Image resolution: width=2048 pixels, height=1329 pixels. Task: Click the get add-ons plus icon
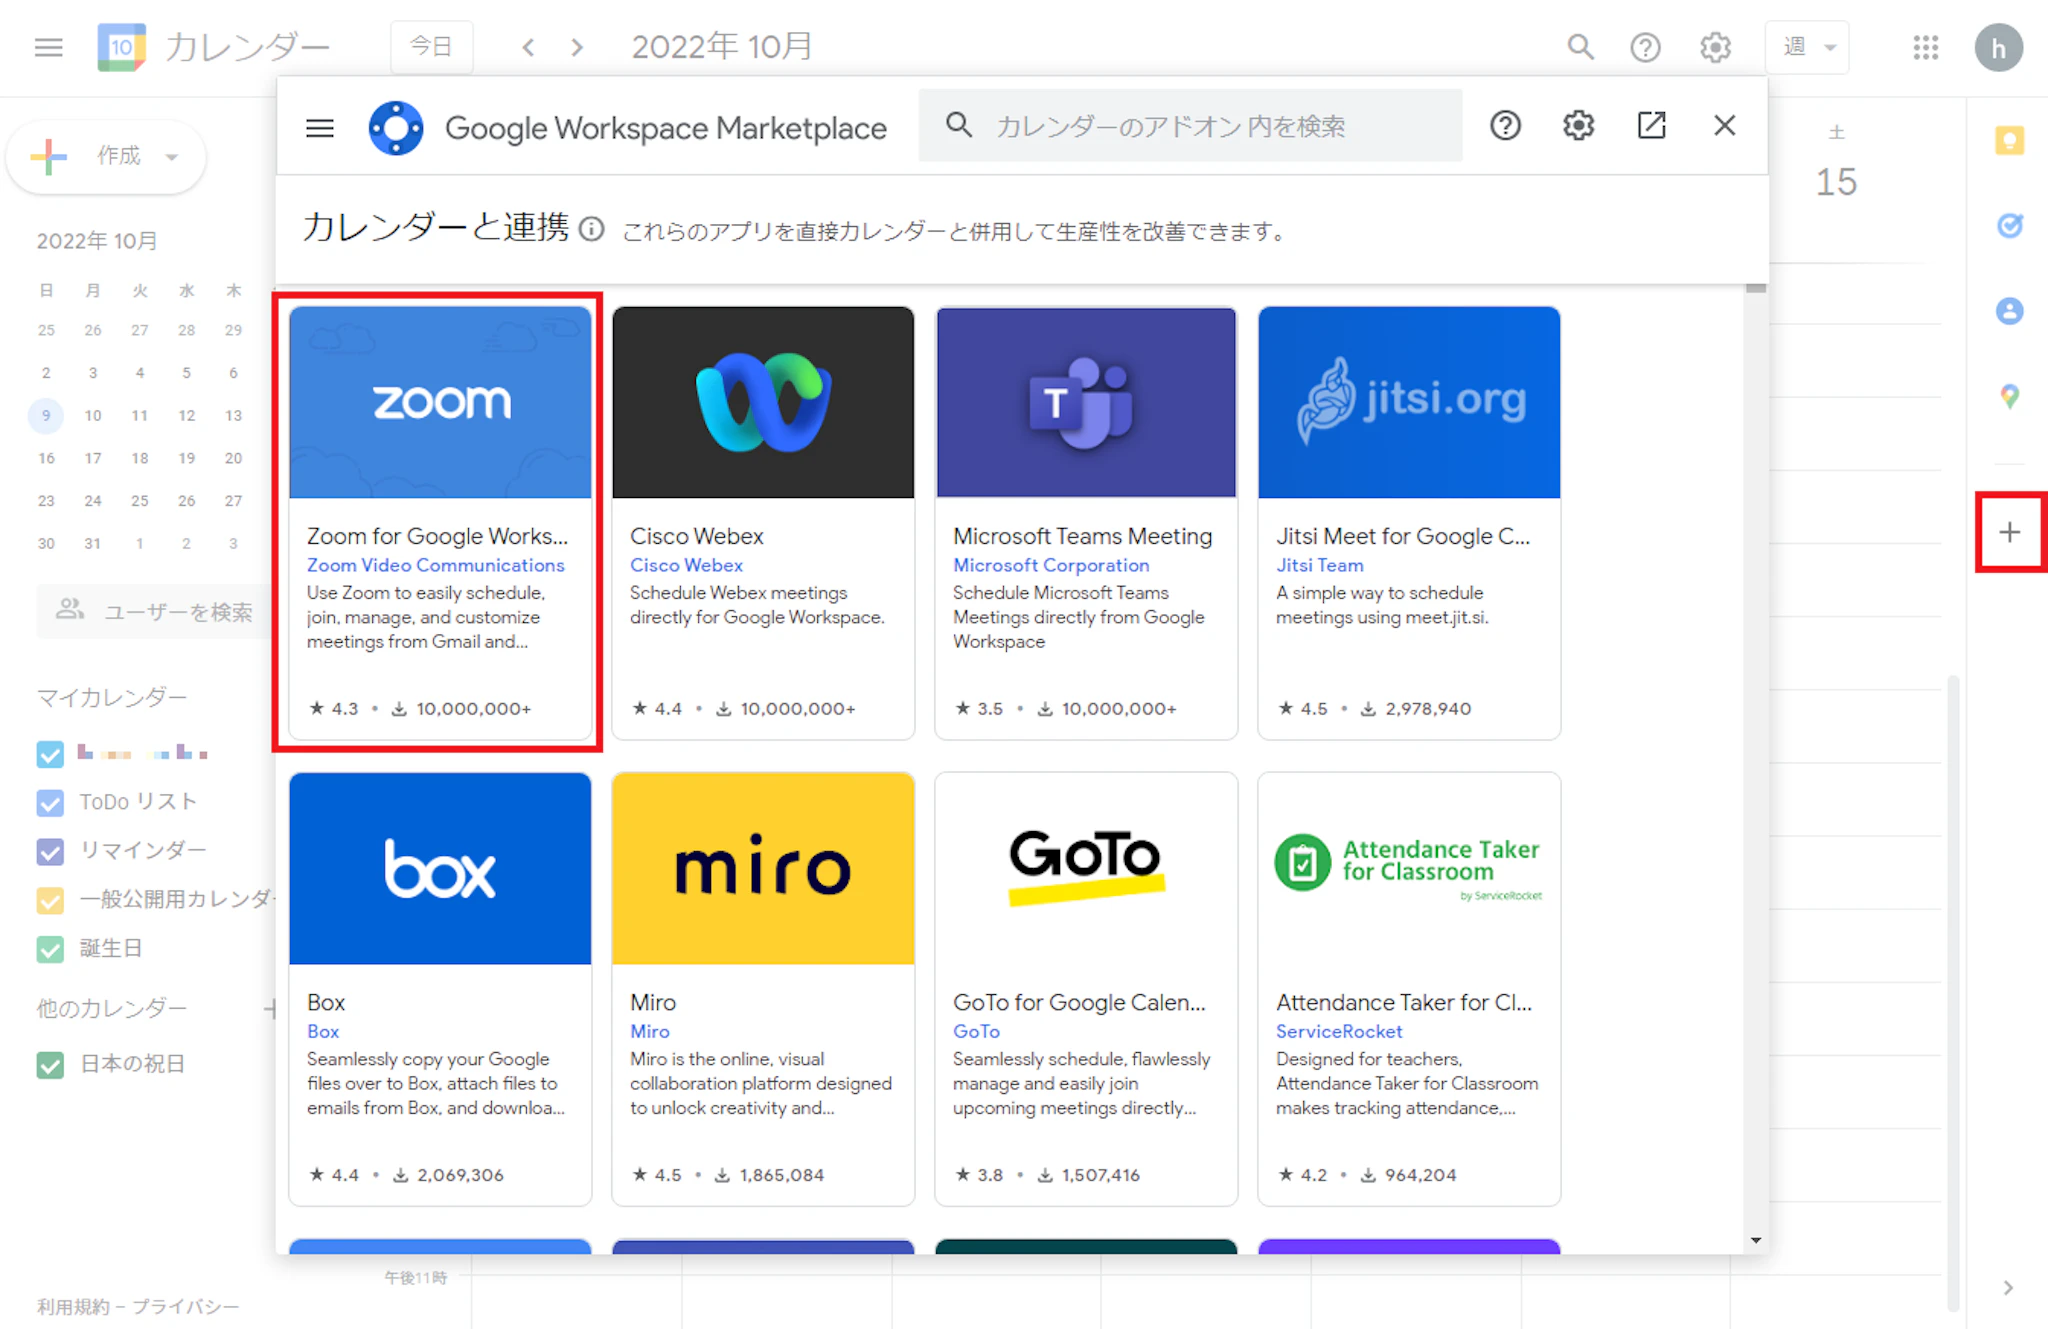(x=2009, y=532)
